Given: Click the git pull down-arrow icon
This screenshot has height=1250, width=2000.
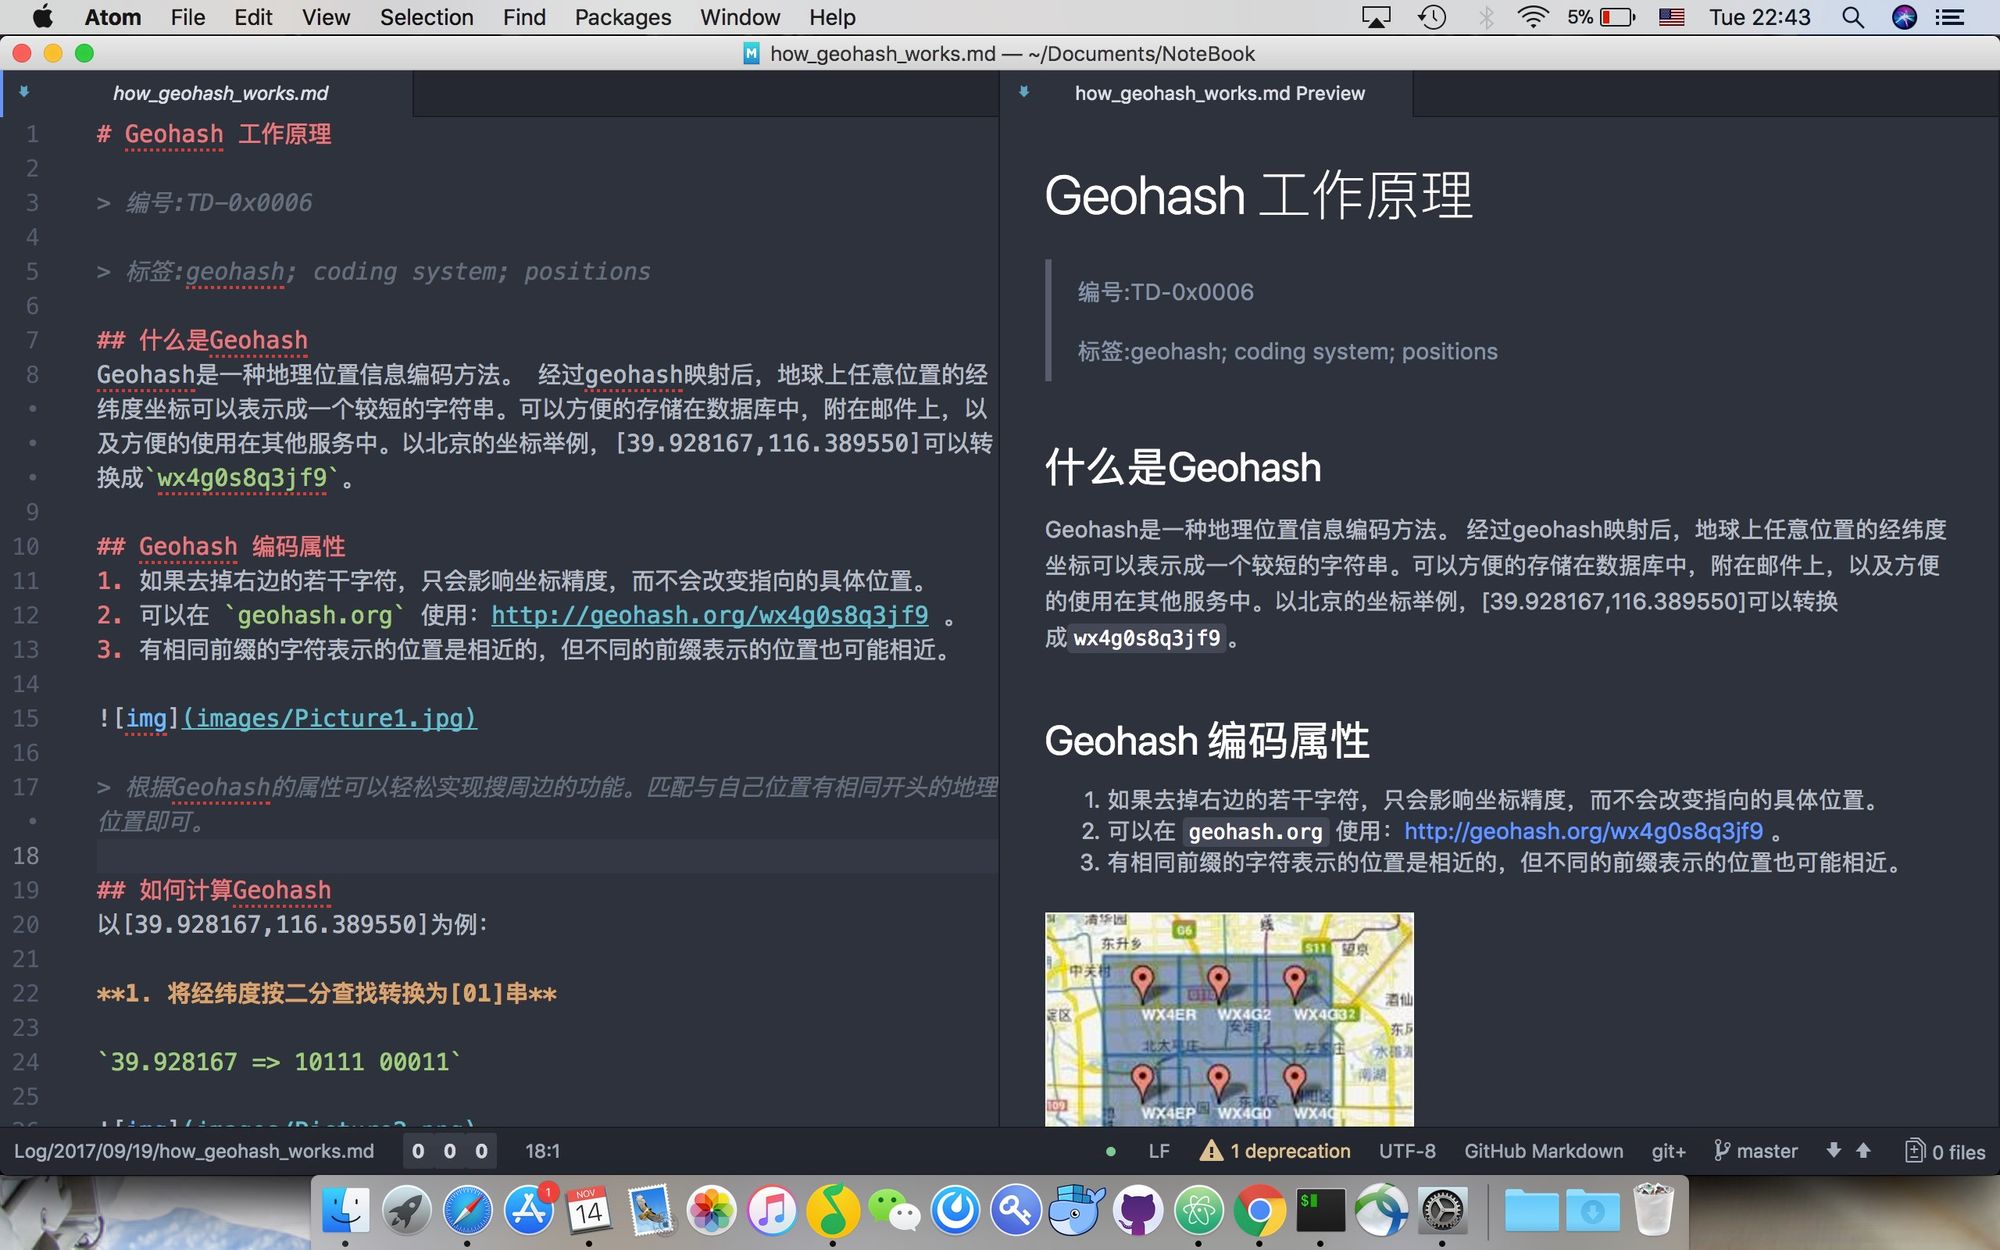Looking at the screenshot, I should pos(1833,1151).
